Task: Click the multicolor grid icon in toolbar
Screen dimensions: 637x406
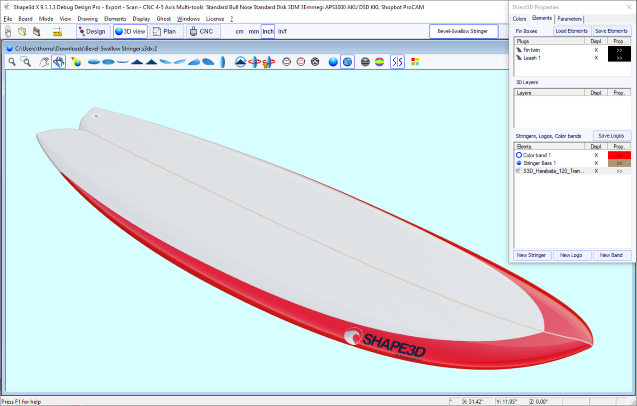Action: 415,62
